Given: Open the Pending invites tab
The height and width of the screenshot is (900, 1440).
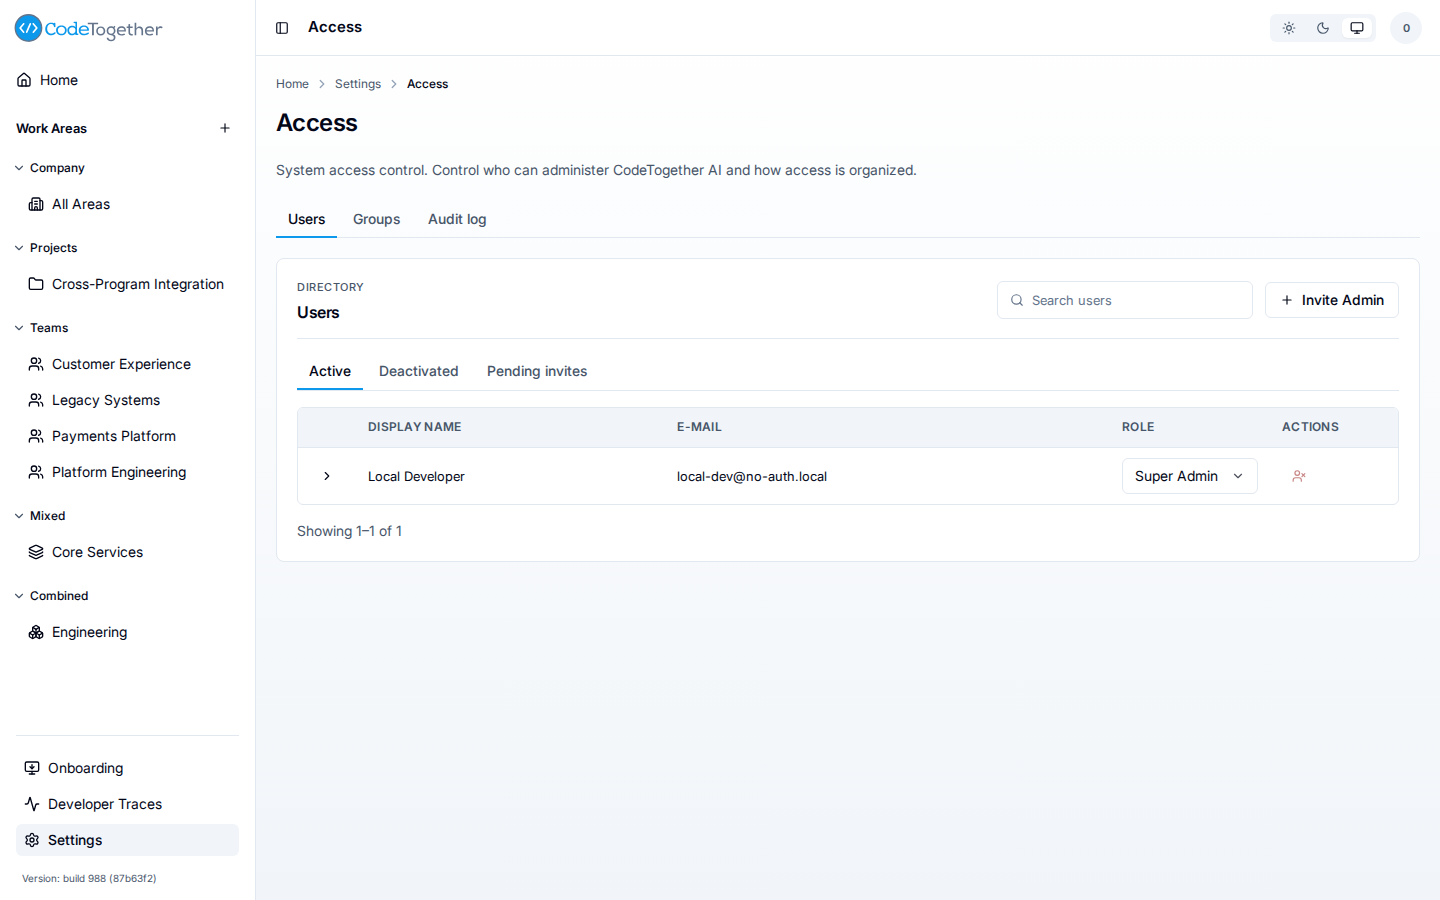Looking at the screenshot, I should pos(537,371).
